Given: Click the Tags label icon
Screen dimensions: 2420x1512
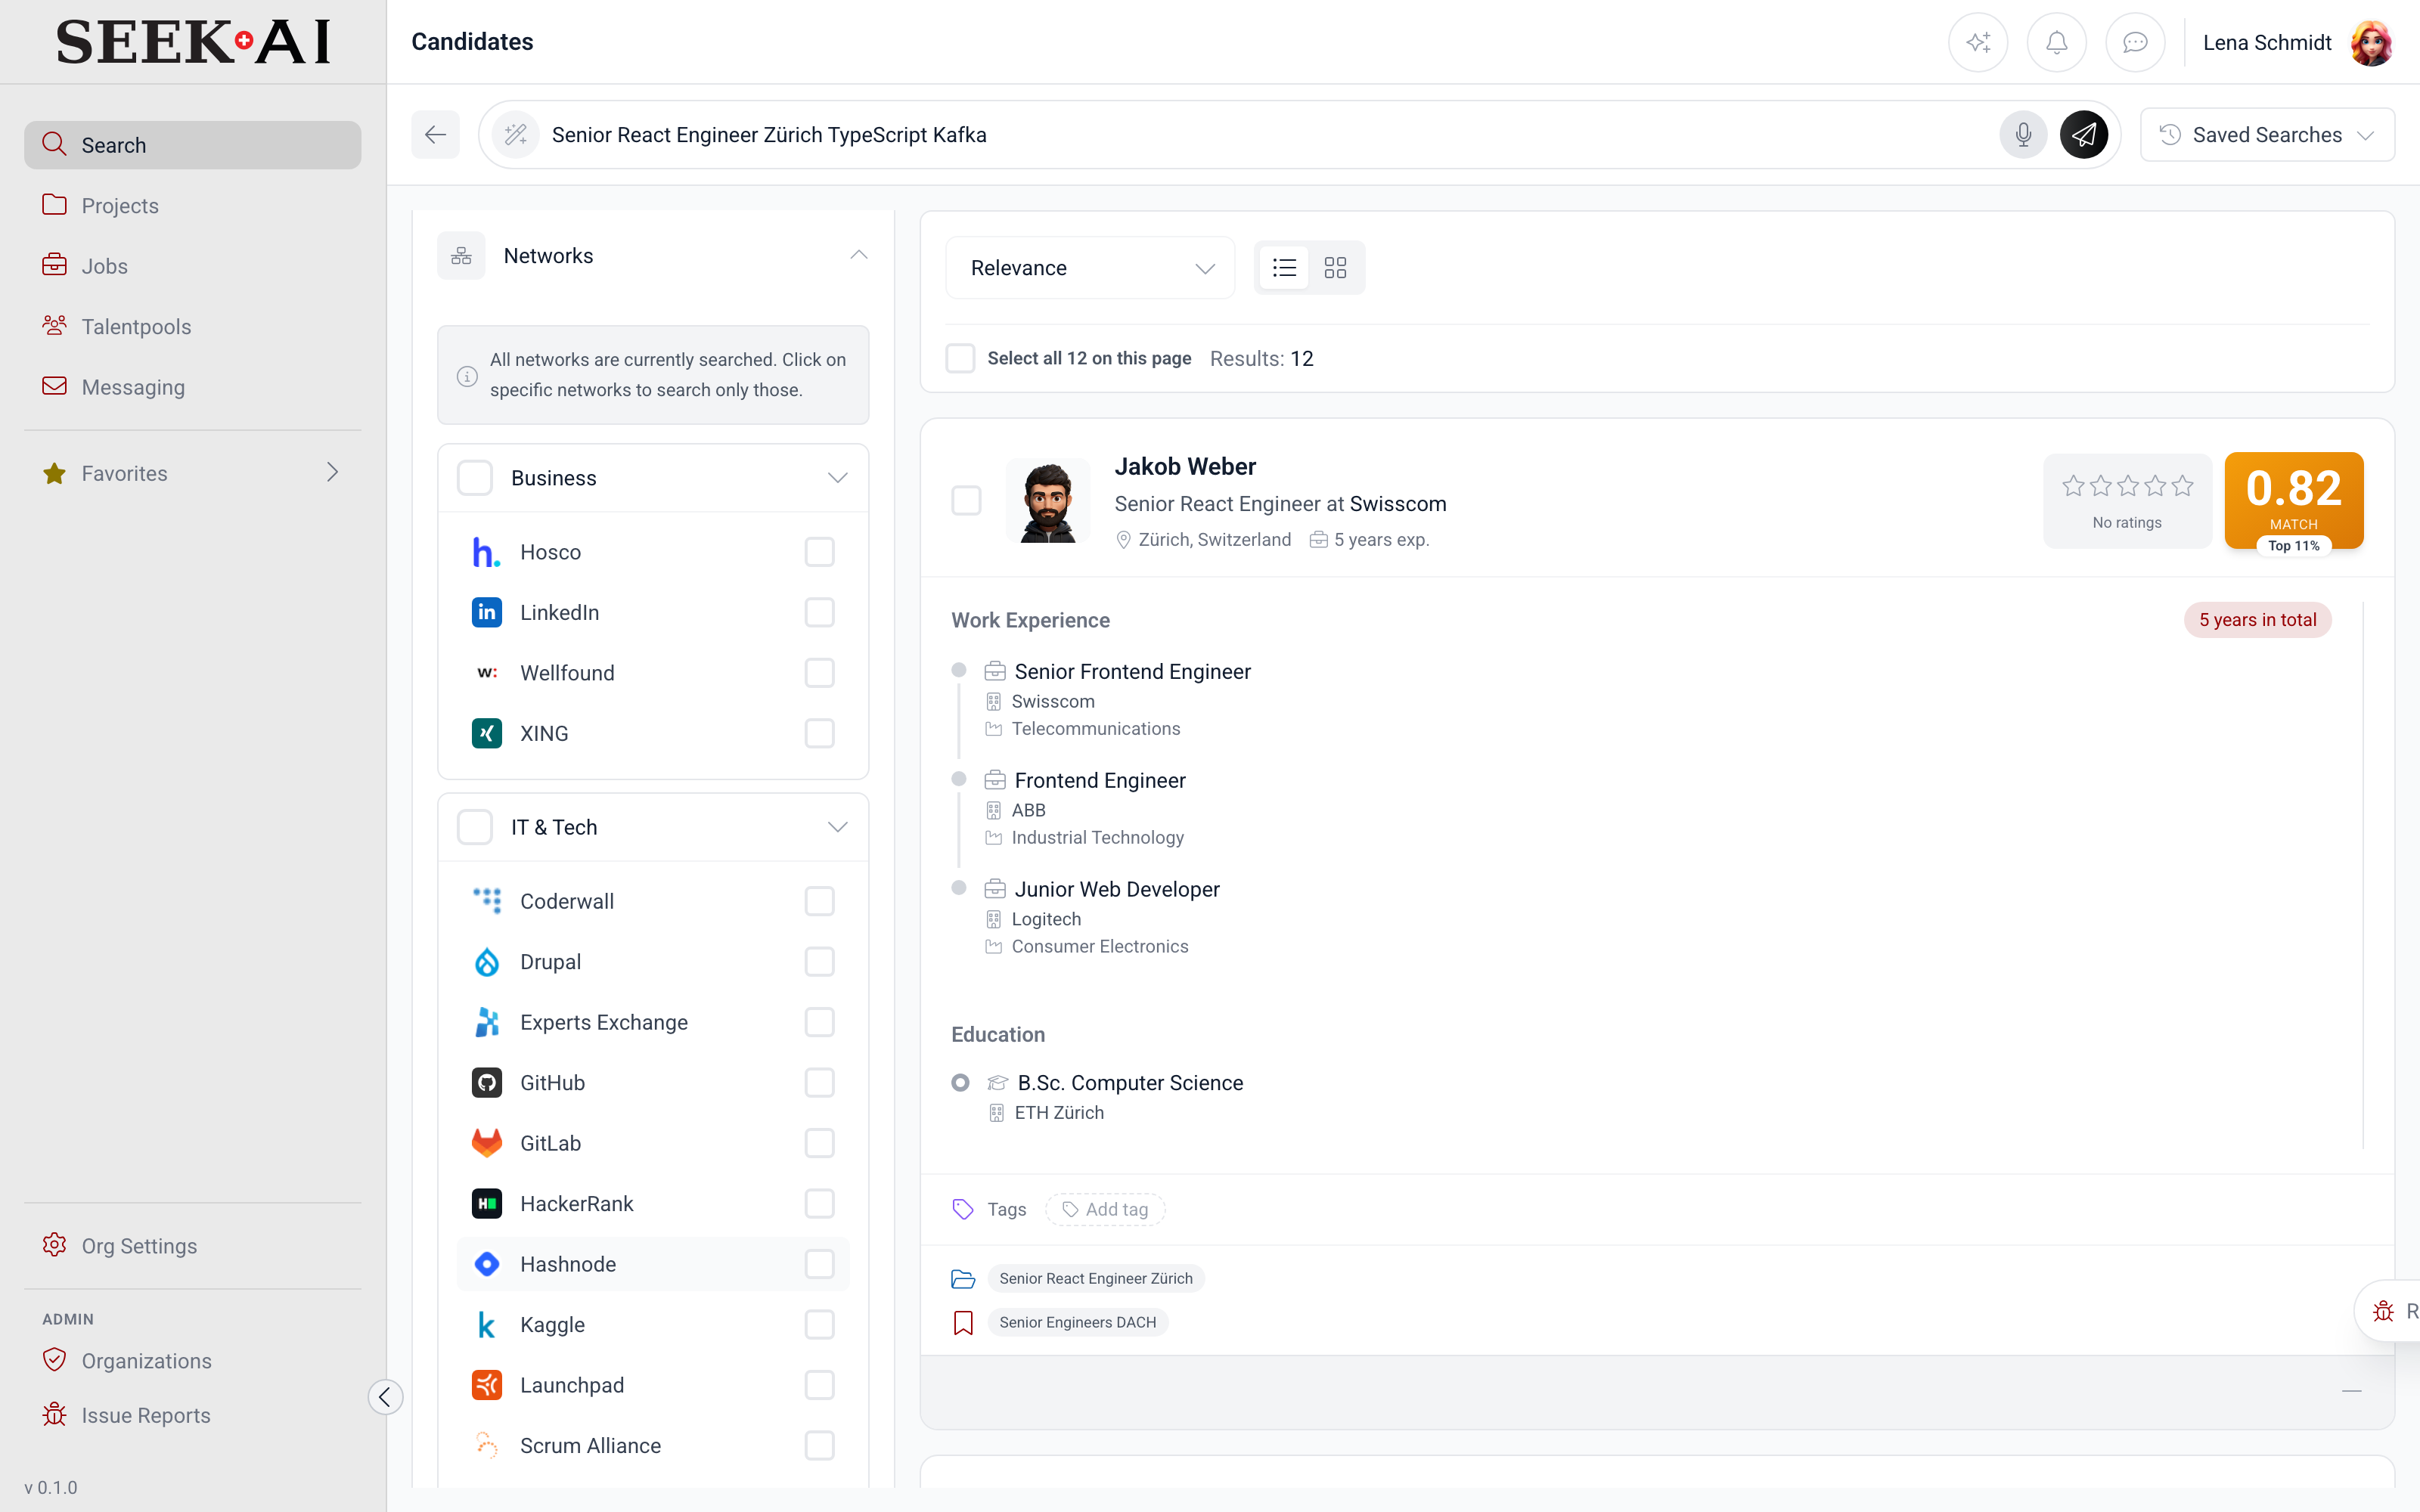Looking at the screenshot, I should 963,1209.
